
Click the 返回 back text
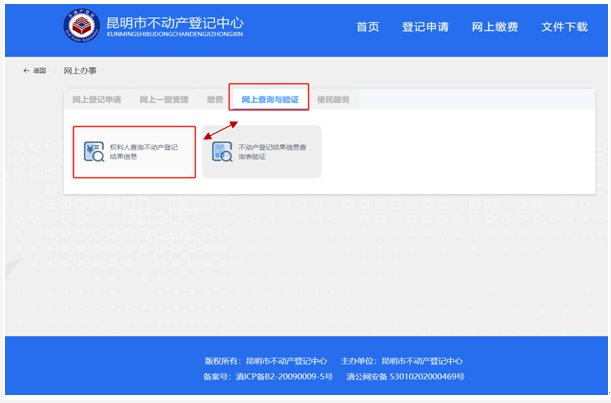[40, 71]
